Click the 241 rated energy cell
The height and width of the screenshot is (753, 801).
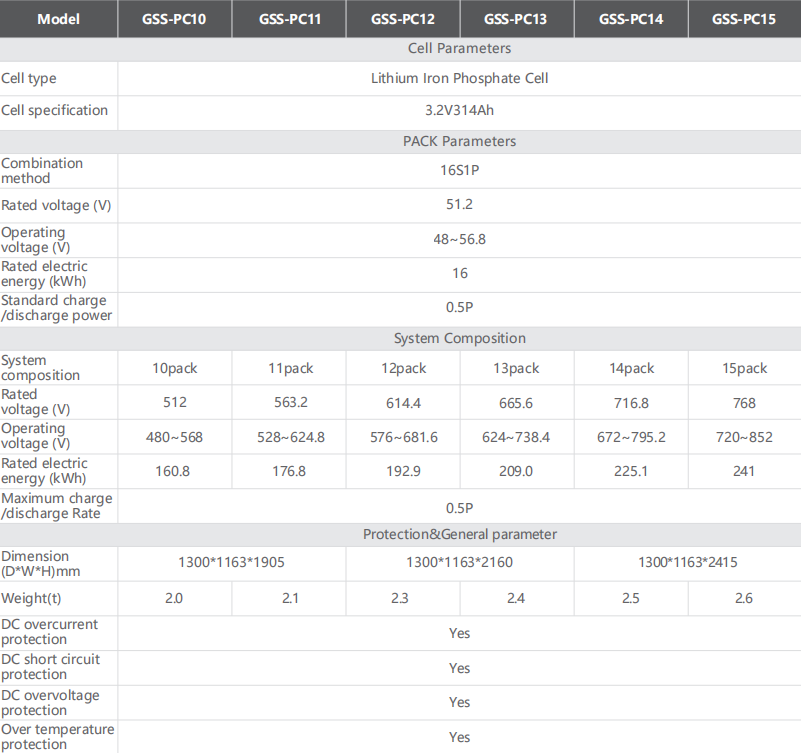tap(744, 471)
